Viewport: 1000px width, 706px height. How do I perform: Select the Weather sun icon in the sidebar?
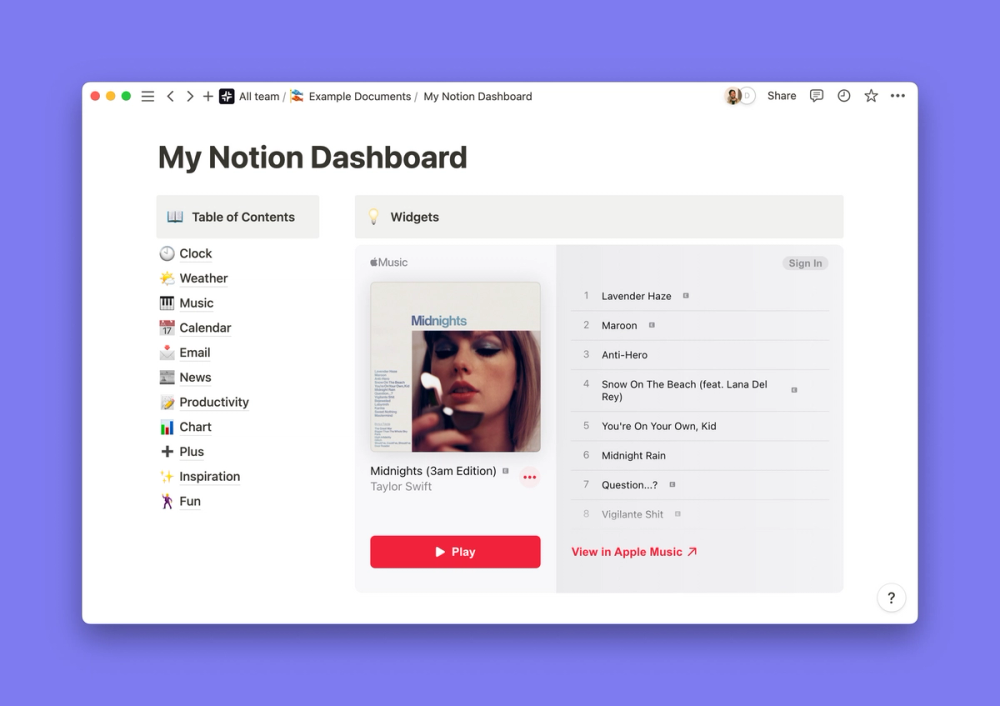pyautogui.click(x=165, y=278)
